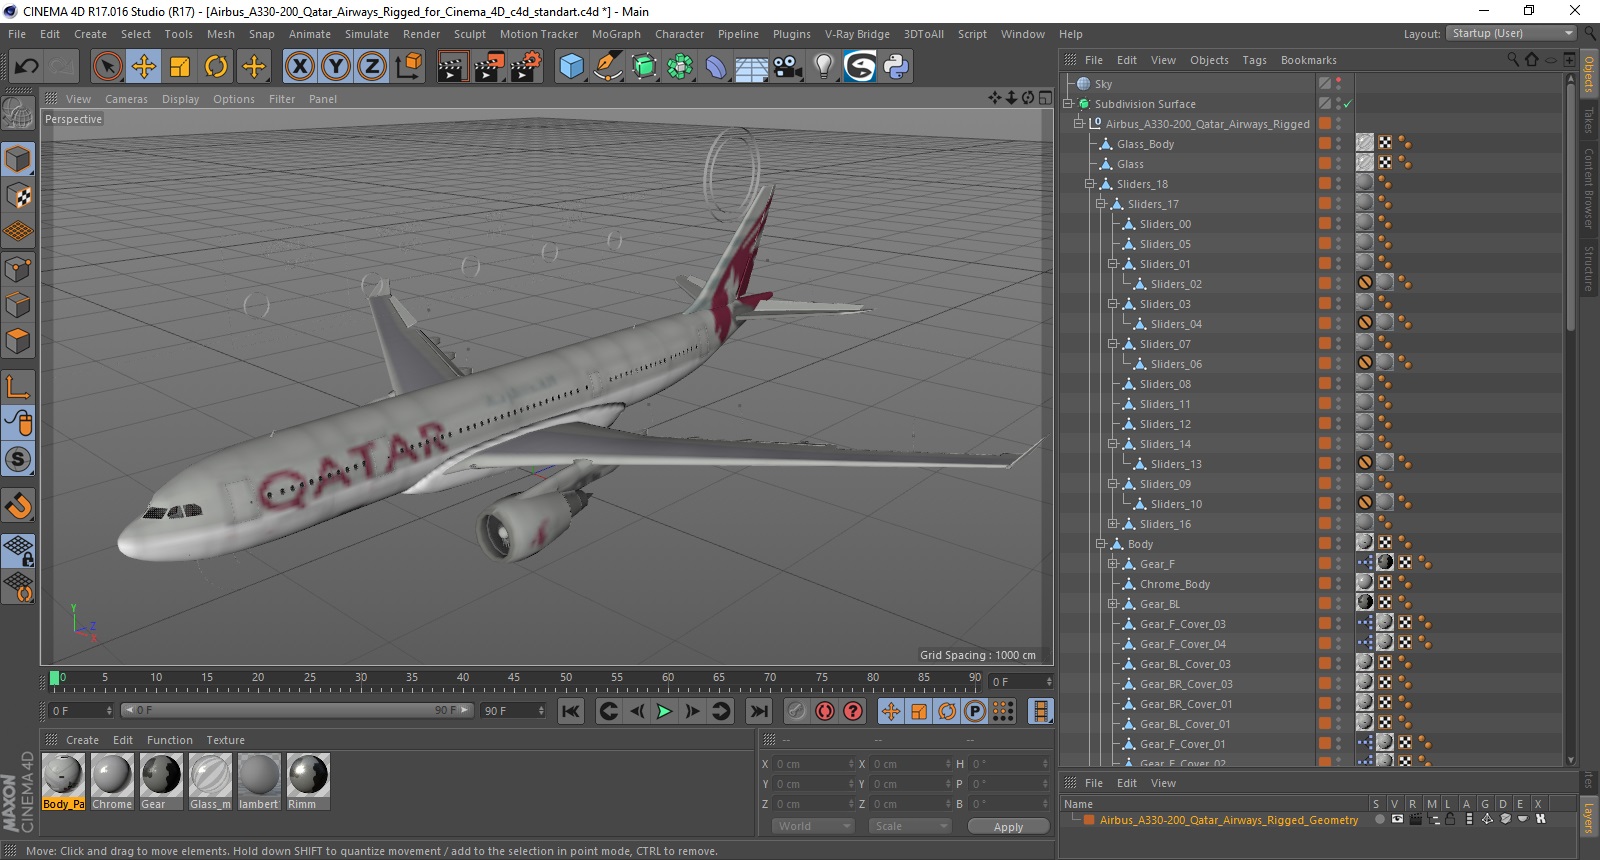Select Polygons mode
Viewport: 1600px width, 860px height.
[18, 341]
